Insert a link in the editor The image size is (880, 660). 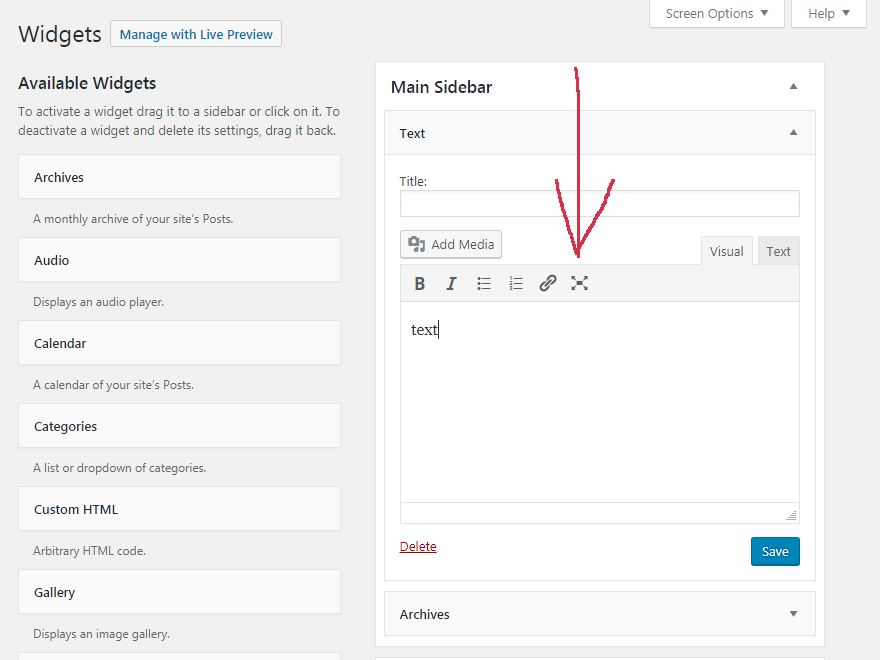(x=548, y=284)
